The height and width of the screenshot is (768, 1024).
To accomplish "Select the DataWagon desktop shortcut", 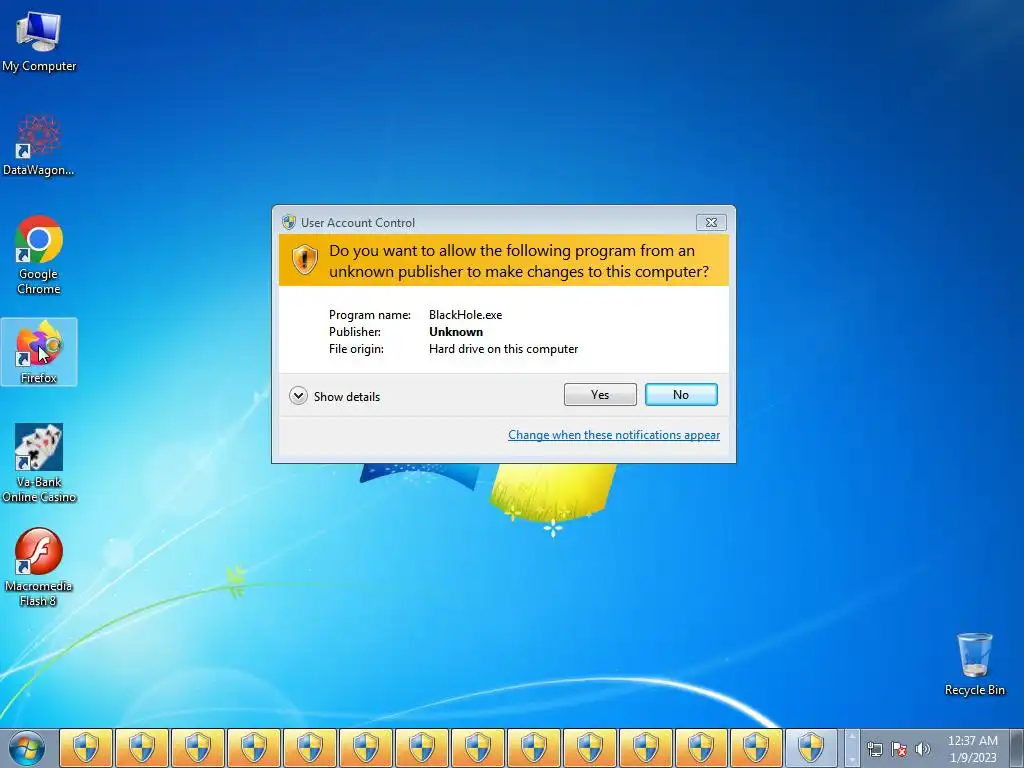I will point(39,145).
